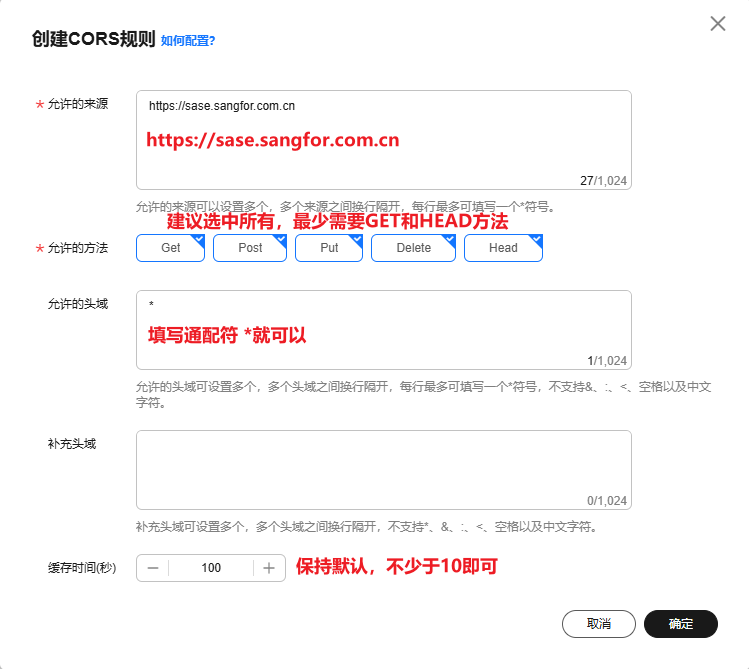Click the cache time value field showing 100
Viewport: 749px width, 669px height.
211,568
